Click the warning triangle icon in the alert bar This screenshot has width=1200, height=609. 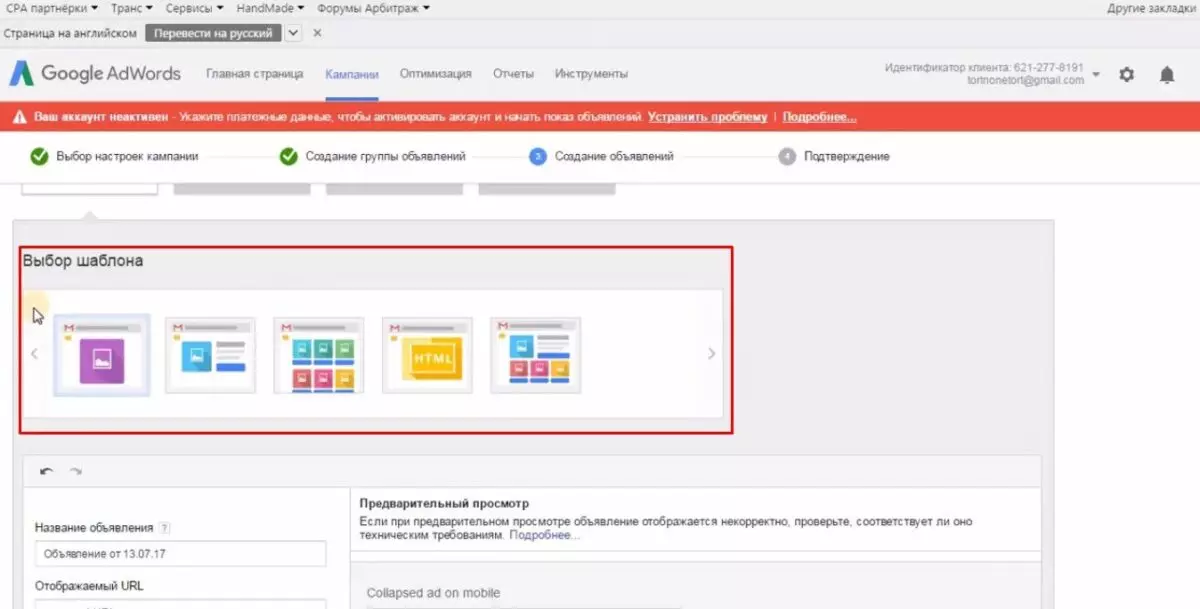19,117
